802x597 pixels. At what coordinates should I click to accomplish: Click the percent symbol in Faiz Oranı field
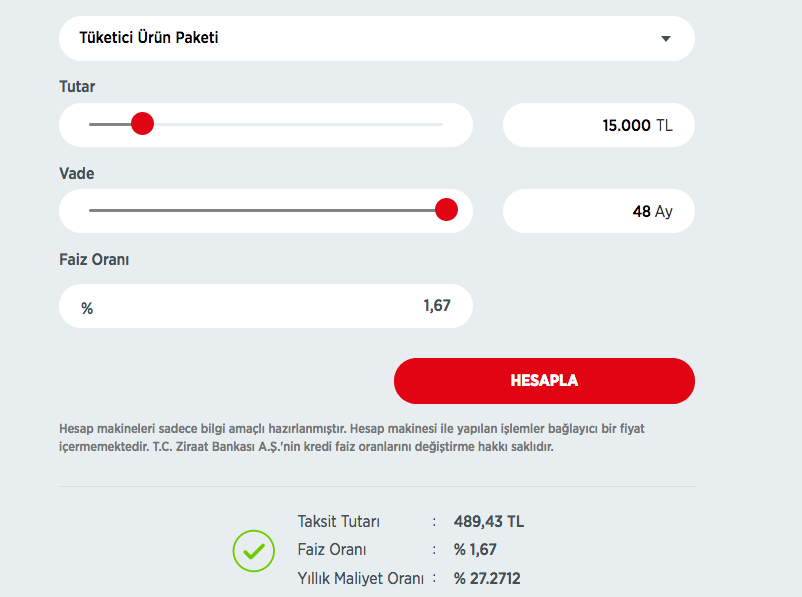click(x=87, y=306)
